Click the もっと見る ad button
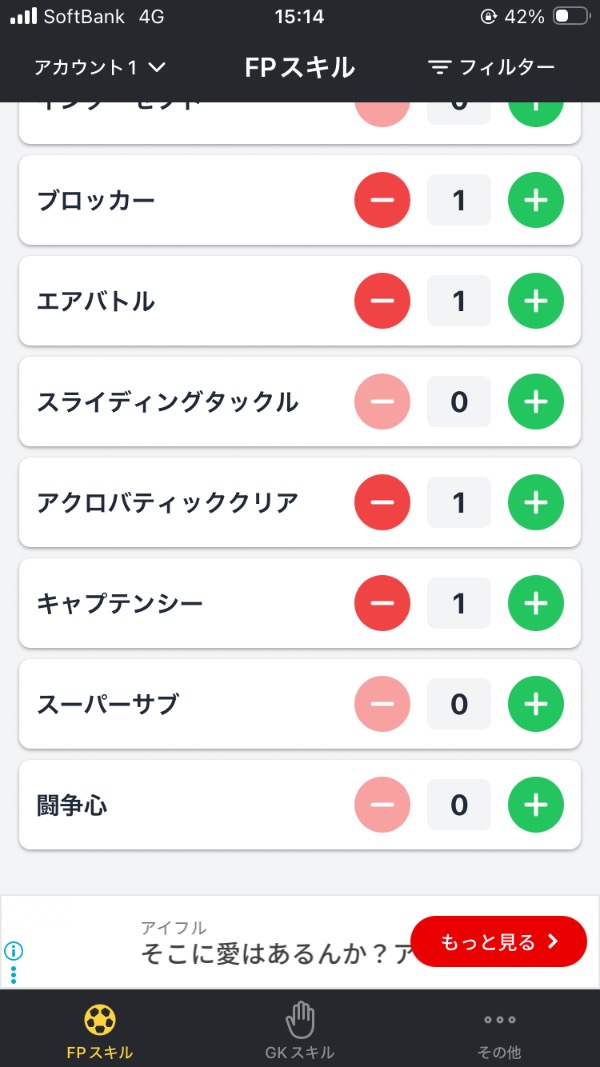 [x=498, y=941]
